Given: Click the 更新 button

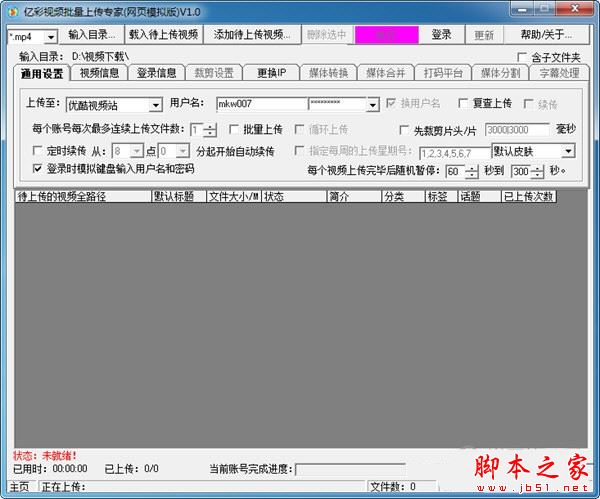Looking at the screenshot, I should tap(484, 35).
